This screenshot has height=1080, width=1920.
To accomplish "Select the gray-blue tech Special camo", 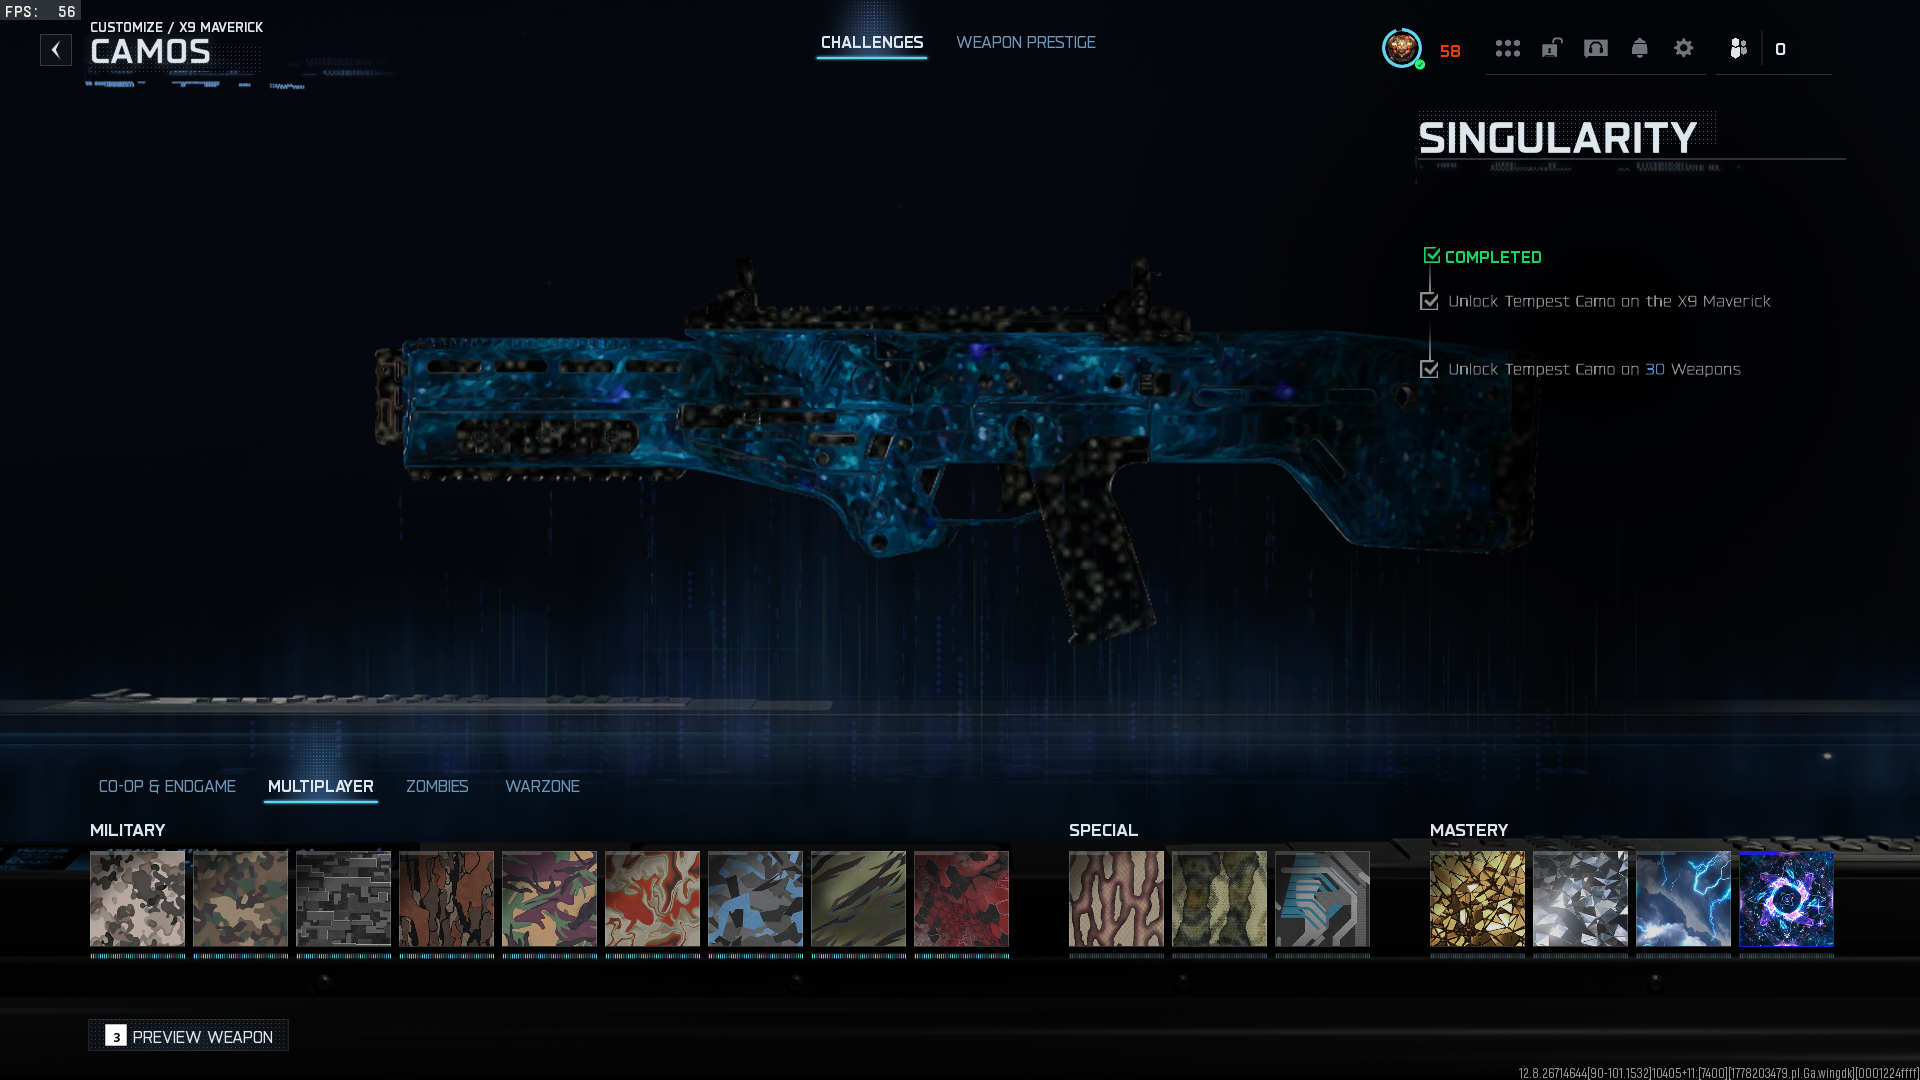I will 1323,899.
